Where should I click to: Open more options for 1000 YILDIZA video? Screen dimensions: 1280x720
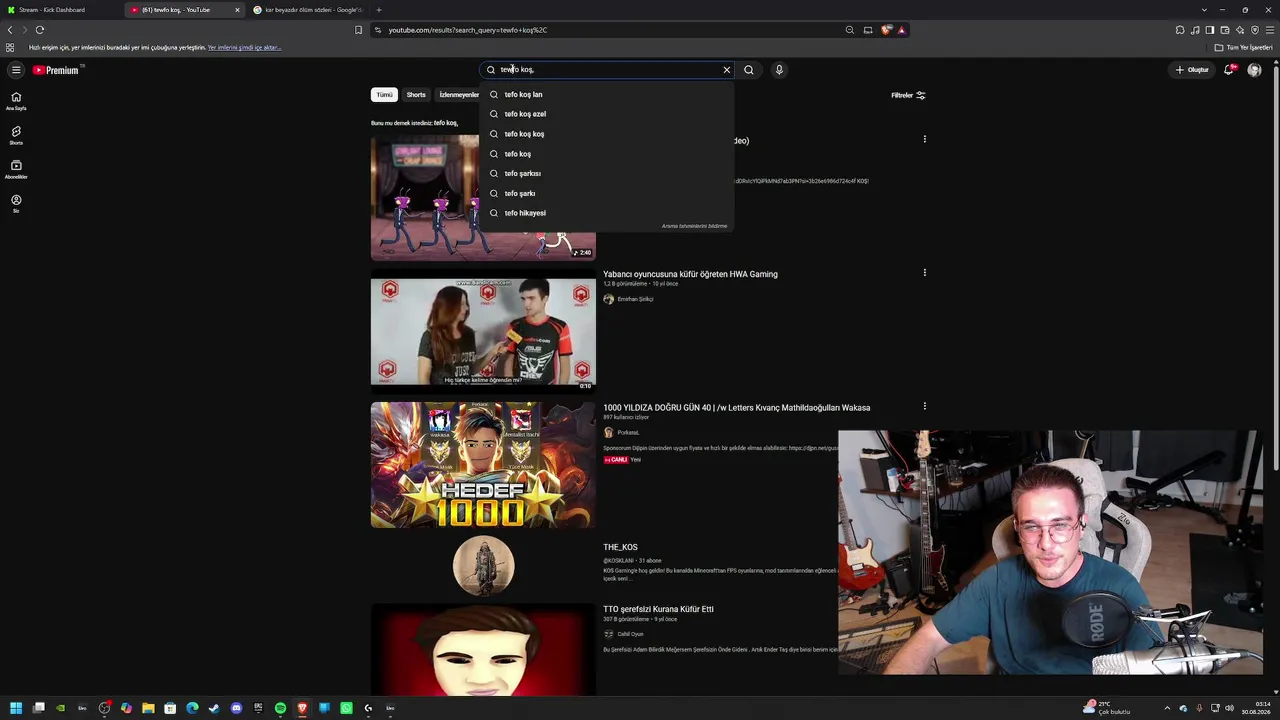924,406
